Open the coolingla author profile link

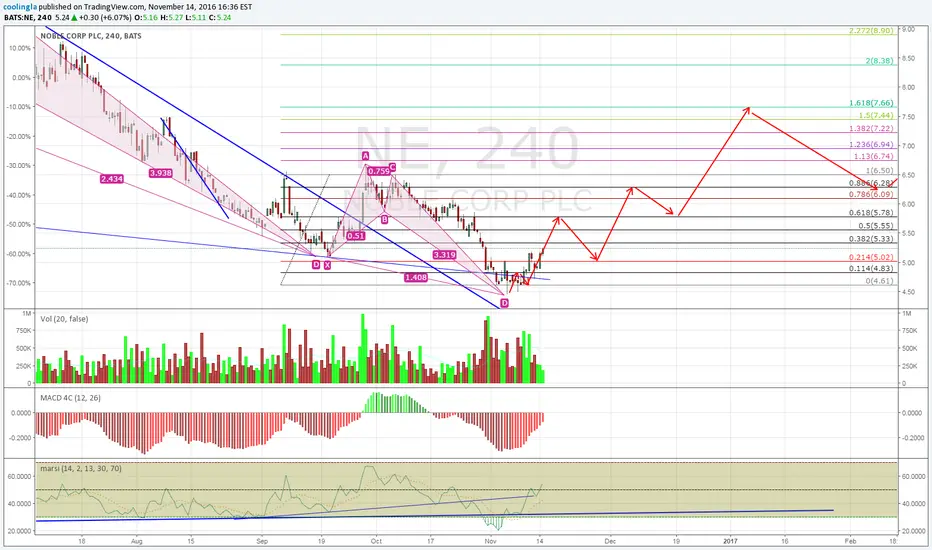click(19, 7)
